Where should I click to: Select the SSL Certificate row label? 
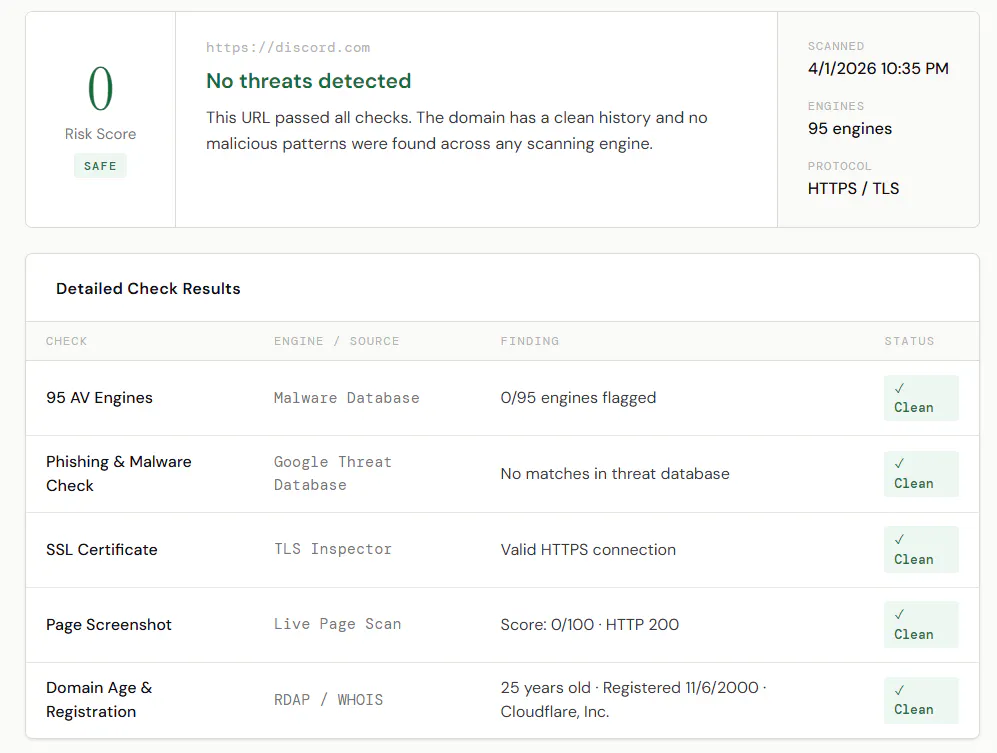[x=102, y=549]
